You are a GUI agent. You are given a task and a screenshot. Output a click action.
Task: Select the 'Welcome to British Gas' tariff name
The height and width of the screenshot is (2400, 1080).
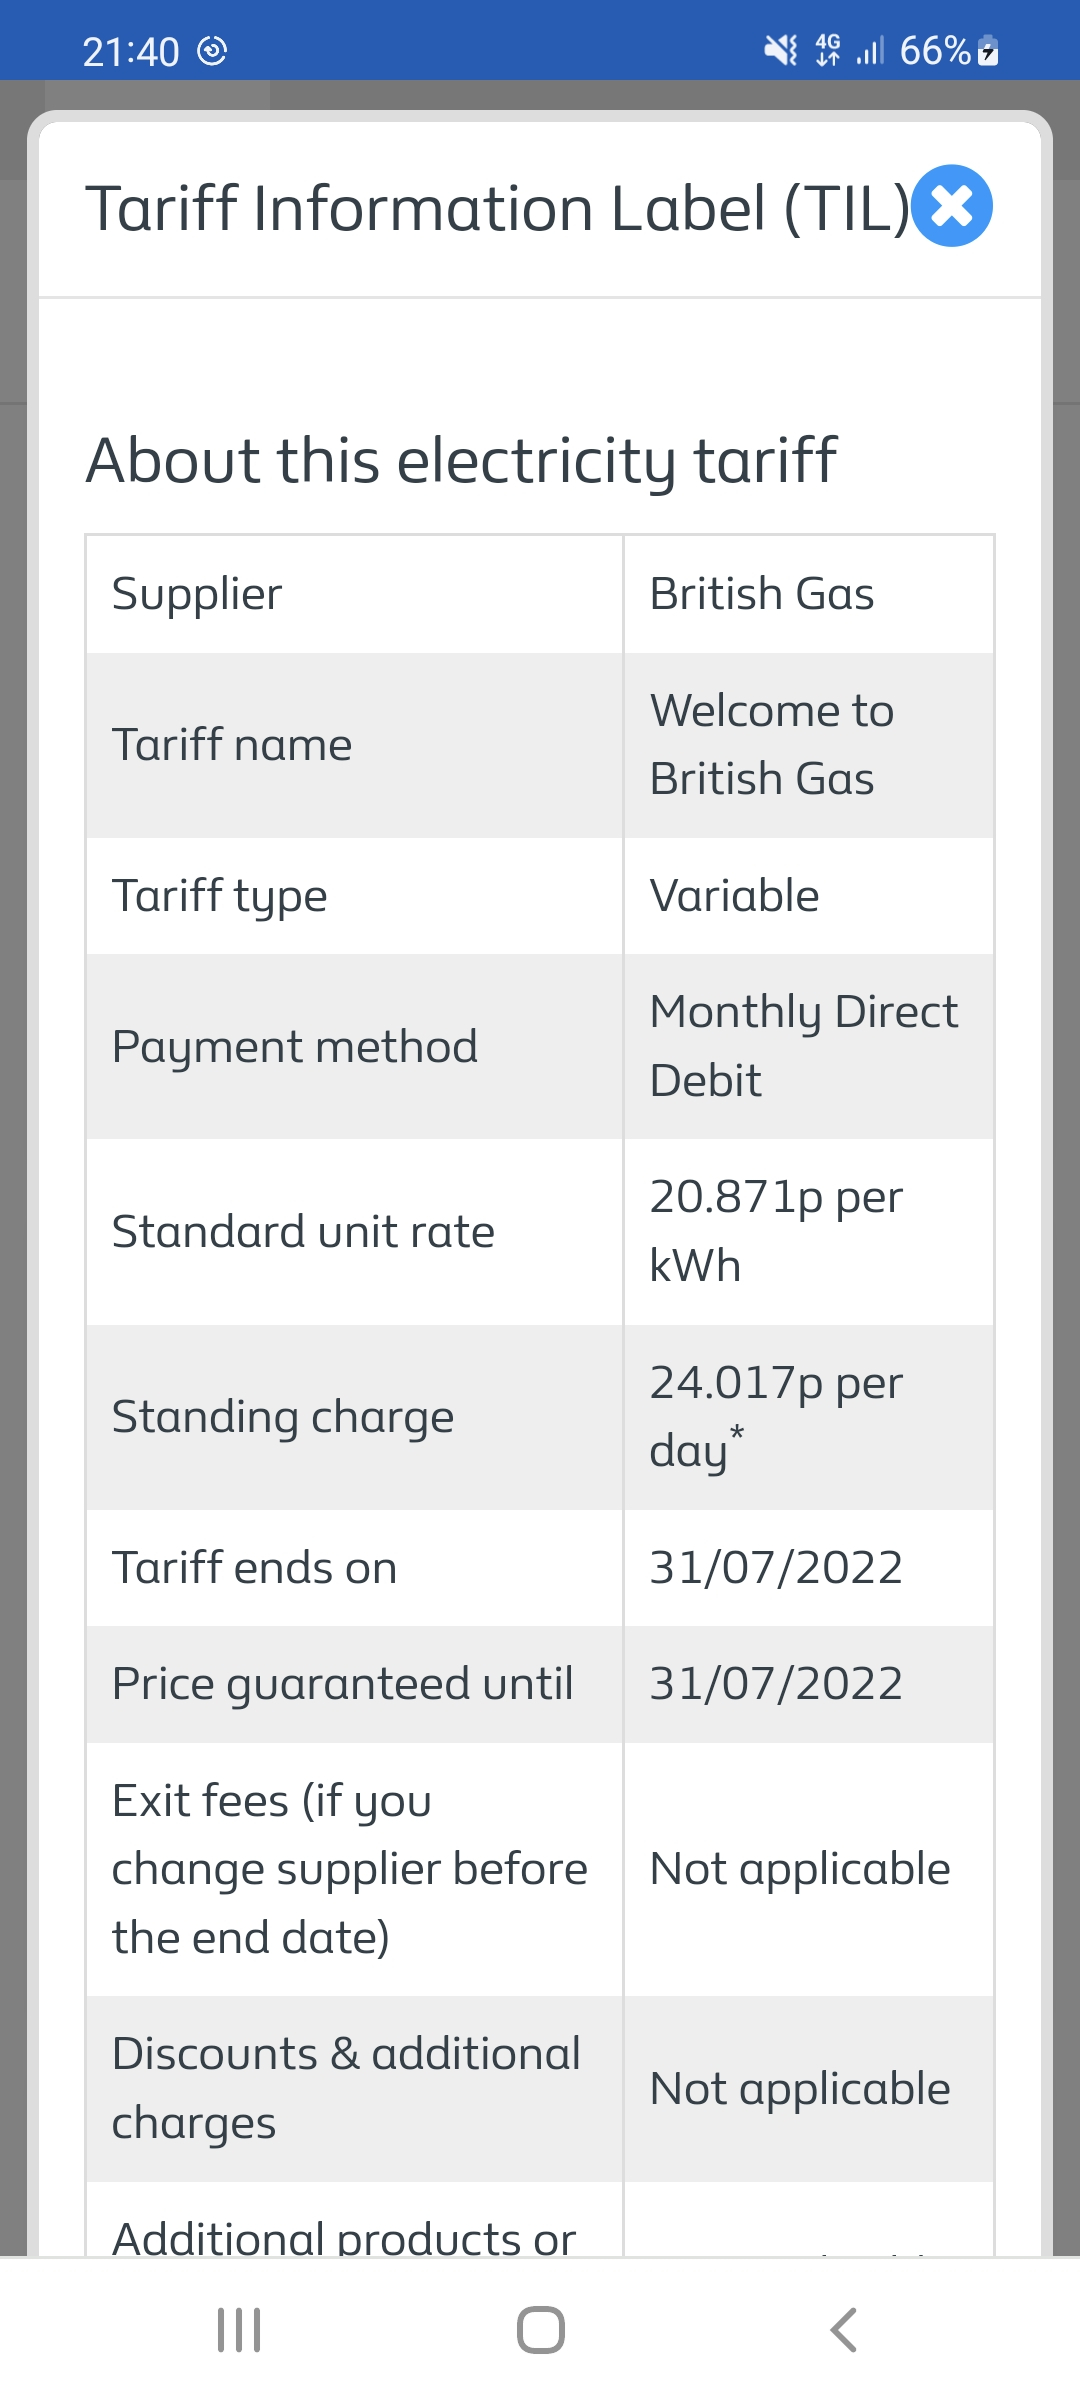click(x=771, y=745)
